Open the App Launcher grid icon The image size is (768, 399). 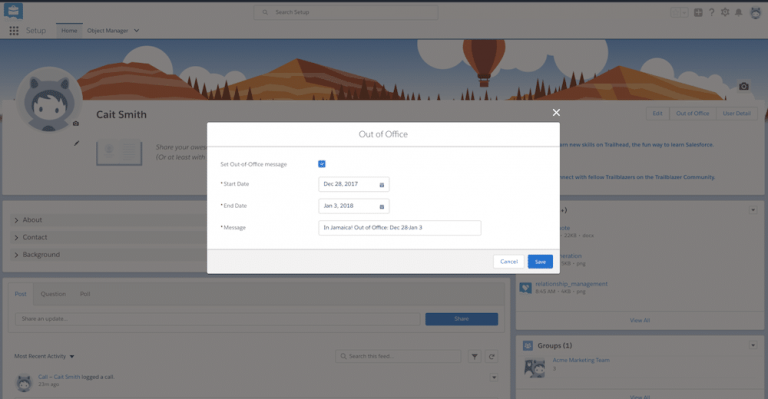14,30
